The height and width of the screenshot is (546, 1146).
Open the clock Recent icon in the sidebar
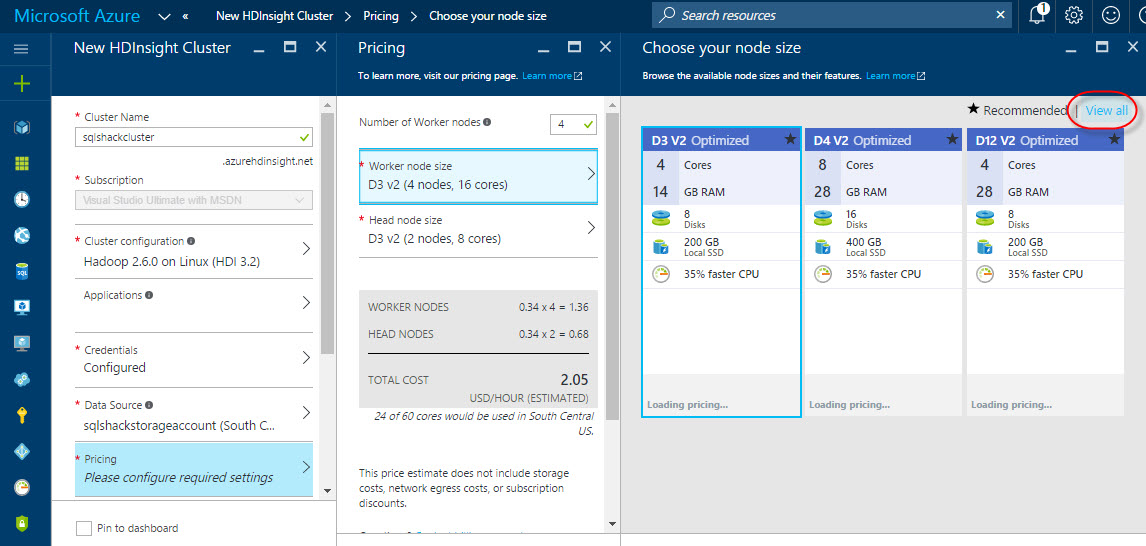[x=22, y=199]
